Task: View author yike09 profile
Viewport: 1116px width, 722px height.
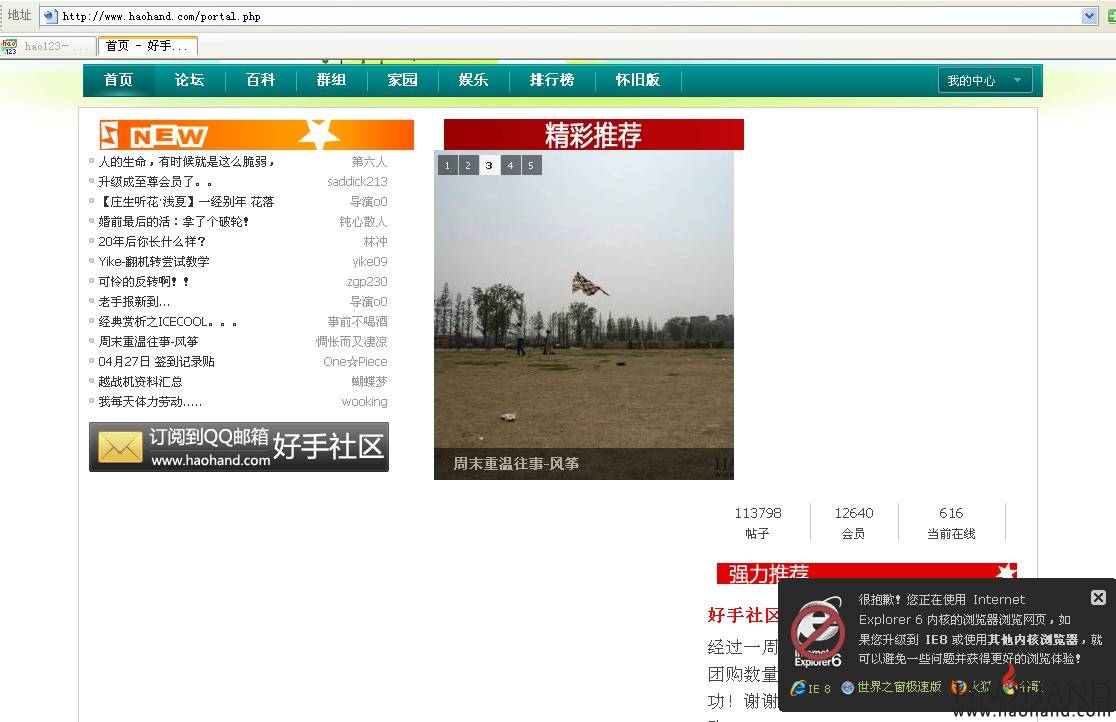Action: [370, 261]
